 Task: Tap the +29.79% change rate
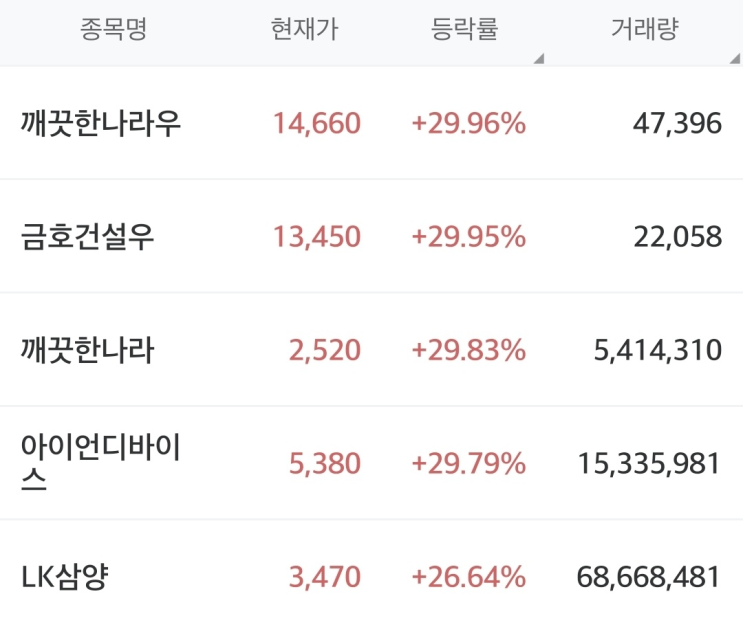(469, 464)
